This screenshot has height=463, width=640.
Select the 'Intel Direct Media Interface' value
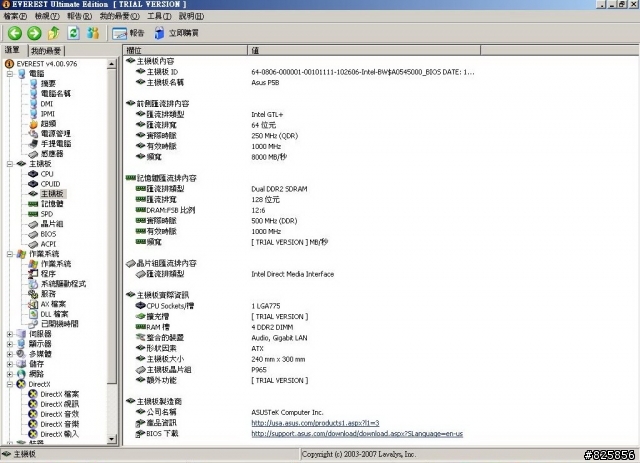pos(293,274)
